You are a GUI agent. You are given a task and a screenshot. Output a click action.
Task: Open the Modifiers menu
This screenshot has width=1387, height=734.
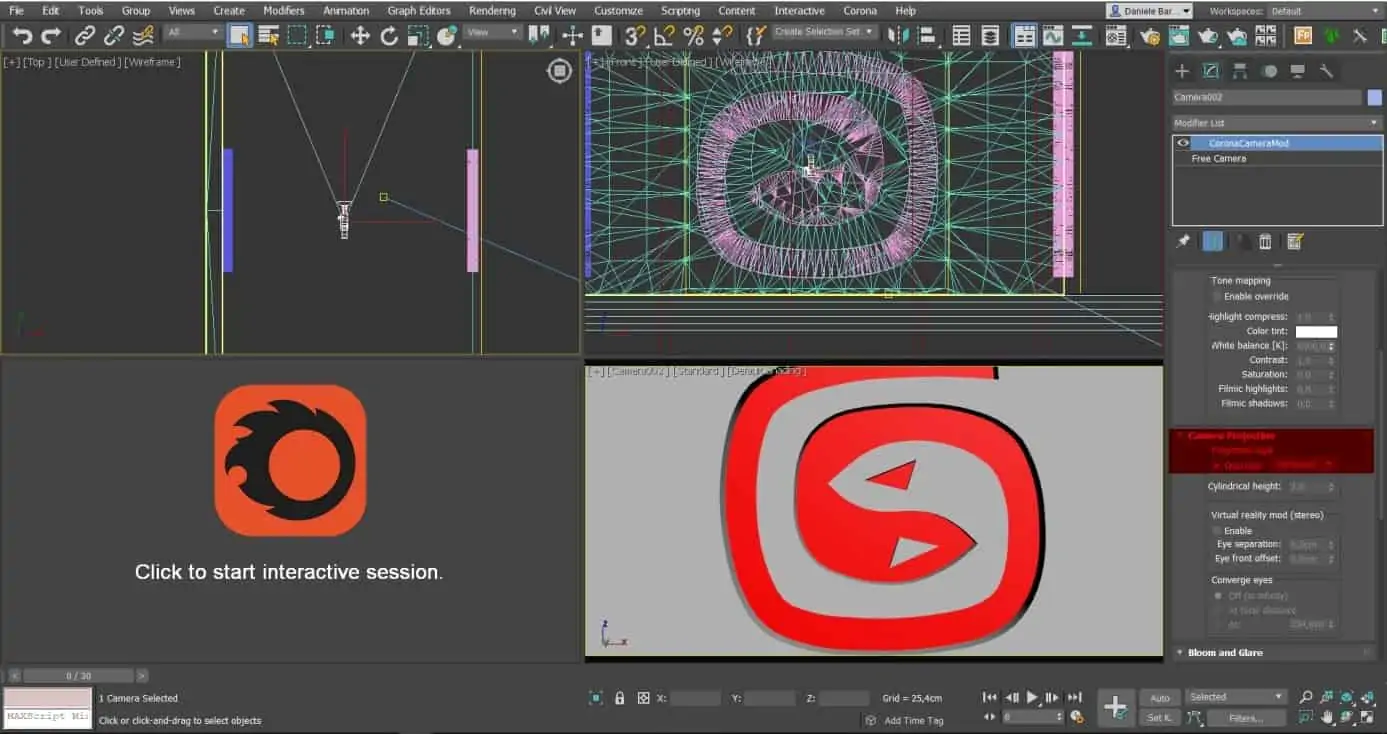tap(284, 11)
